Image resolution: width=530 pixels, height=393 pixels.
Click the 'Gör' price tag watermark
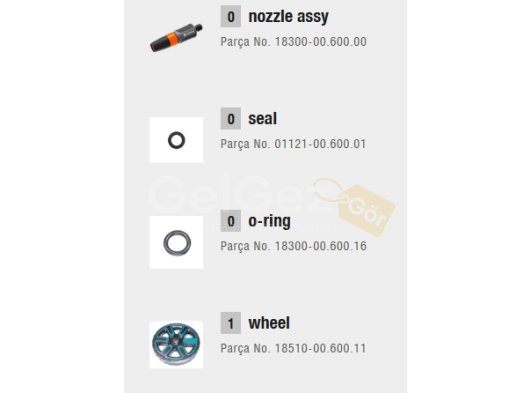coord(367,210)
